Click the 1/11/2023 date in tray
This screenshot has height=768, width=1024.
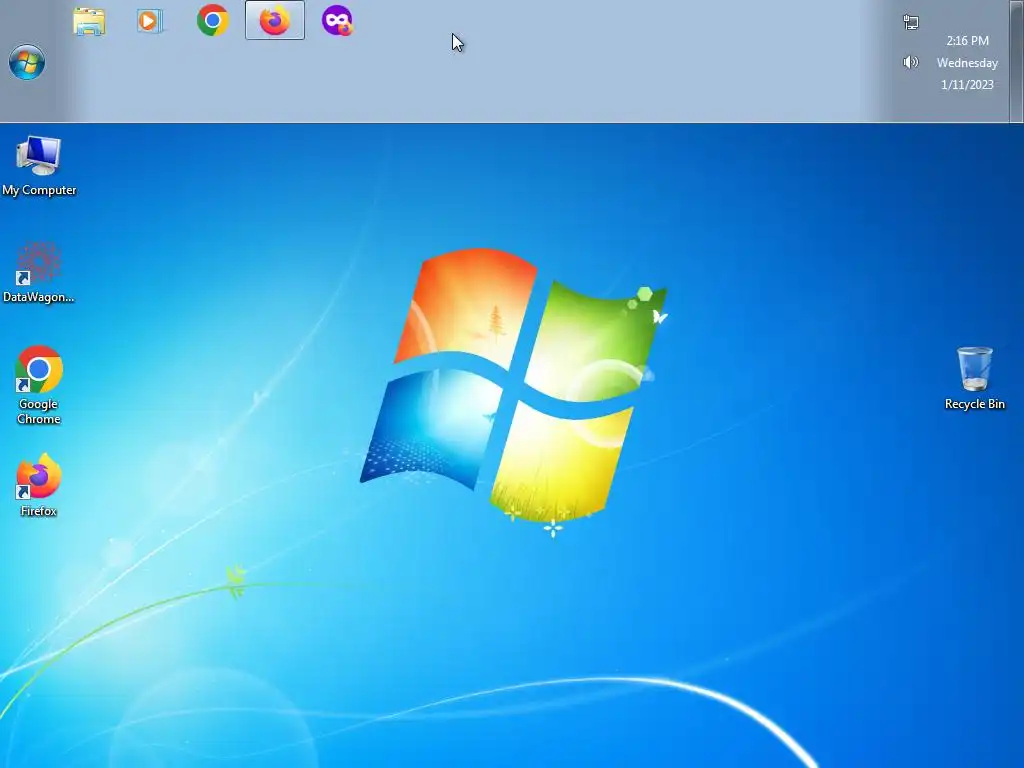click(967, 84)
